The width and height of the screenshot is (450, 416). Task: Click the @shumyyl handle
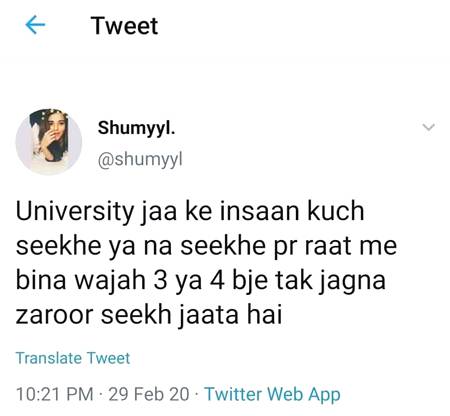(x=140, y=160)
